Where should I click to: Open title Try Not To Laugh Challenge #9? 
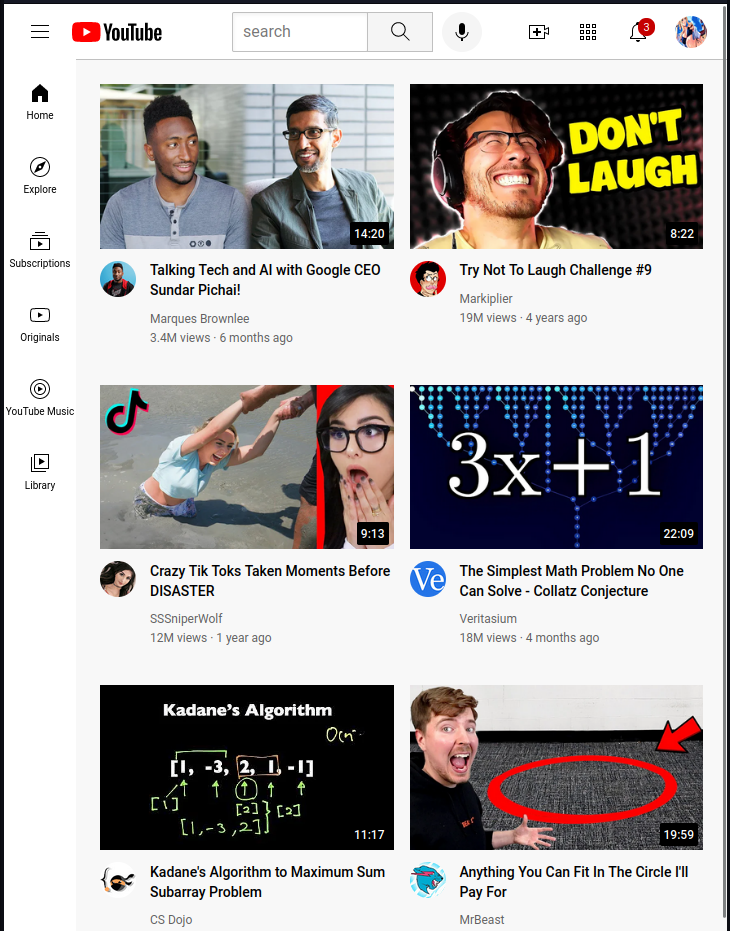point(555,270)
